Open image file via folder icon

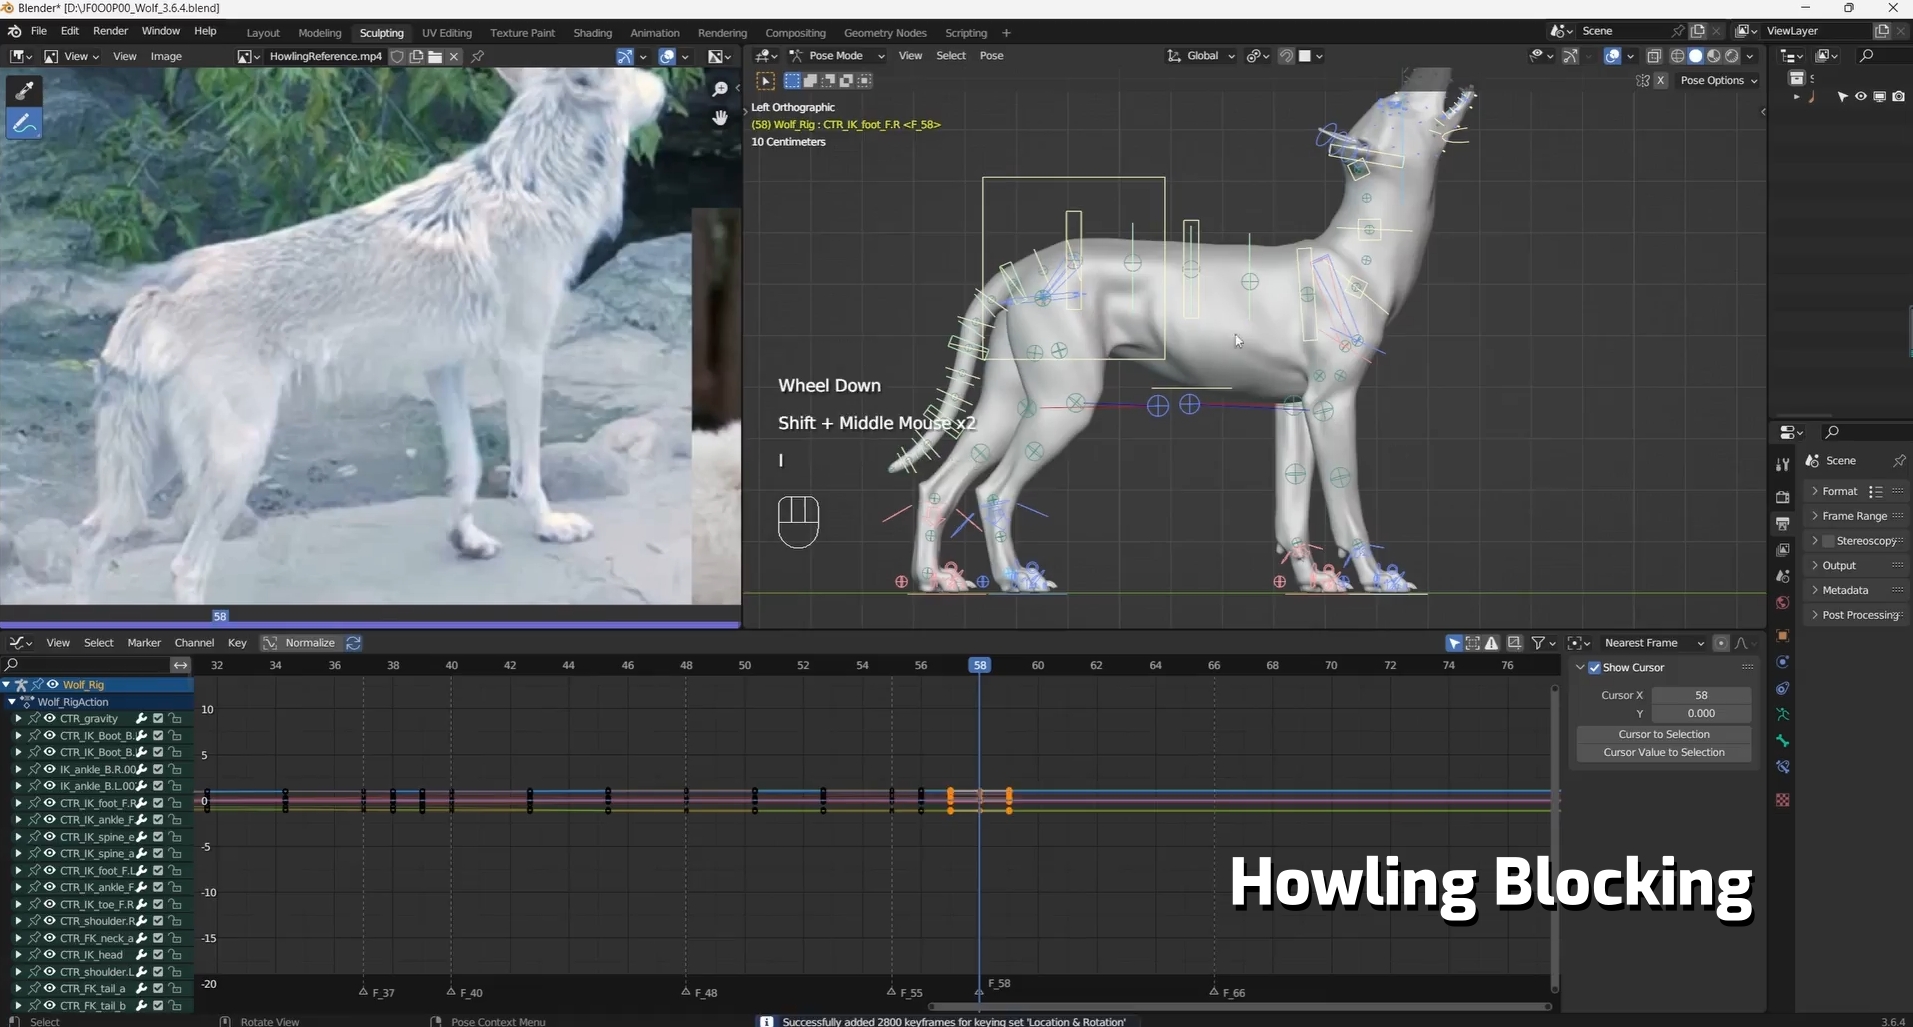pos(435,56)
